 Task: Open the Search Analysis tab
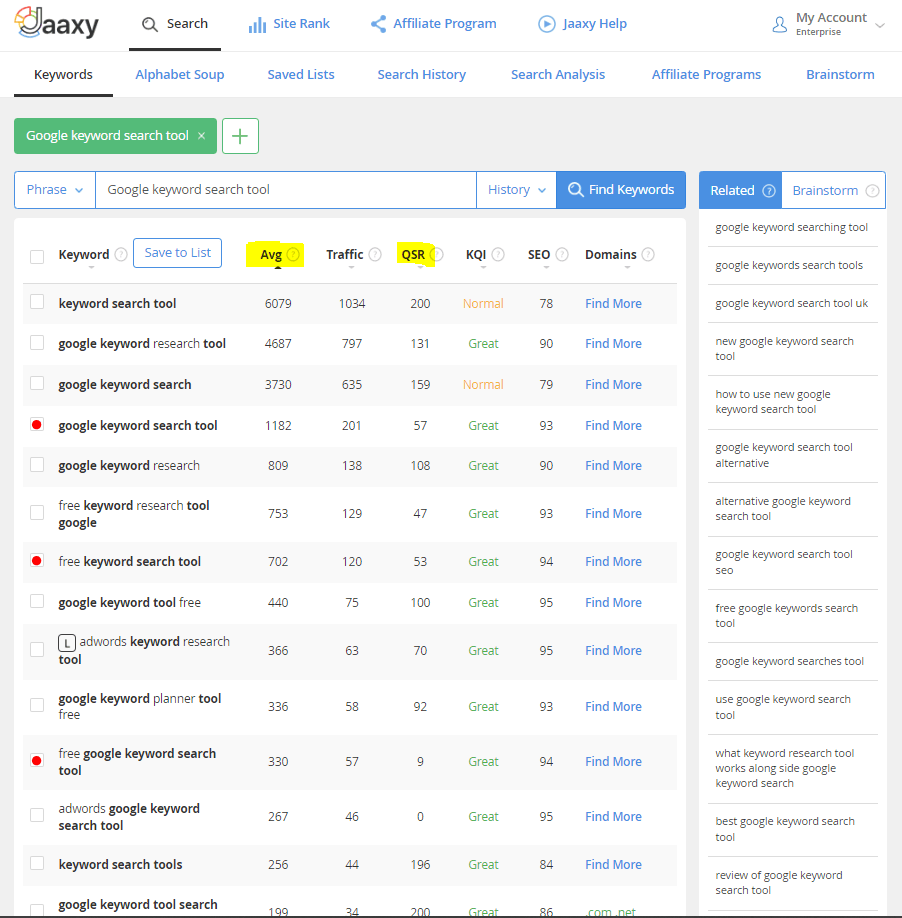[x=558, y=74]
